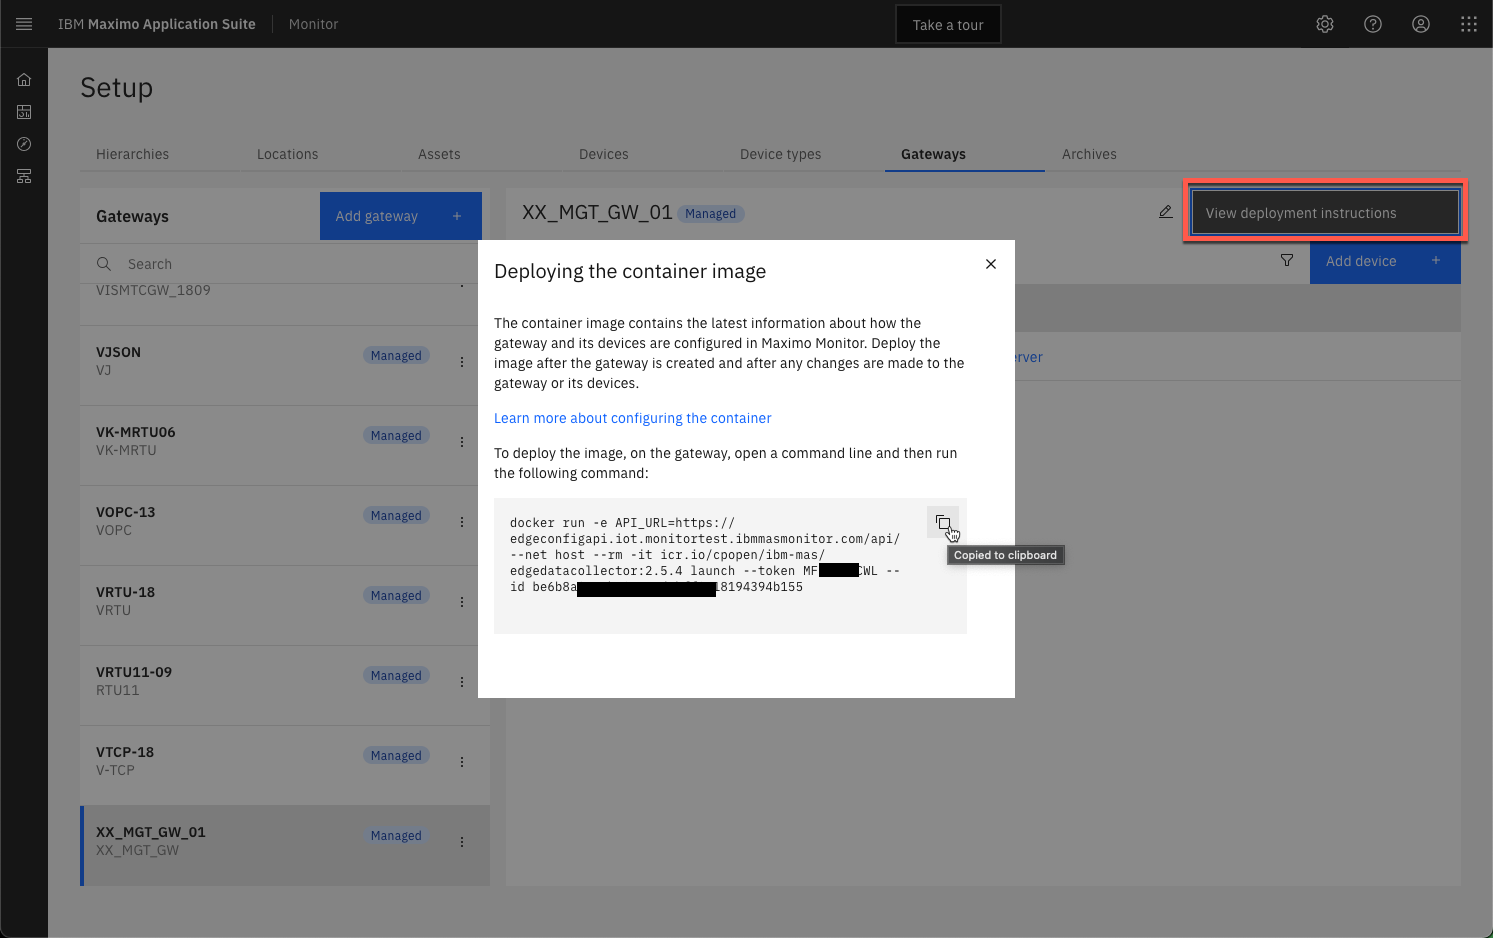The width and height of the screenshot is (1493, 938).
Task: Close the Deploying the container image dialog
Action: (x=991, y=264)
